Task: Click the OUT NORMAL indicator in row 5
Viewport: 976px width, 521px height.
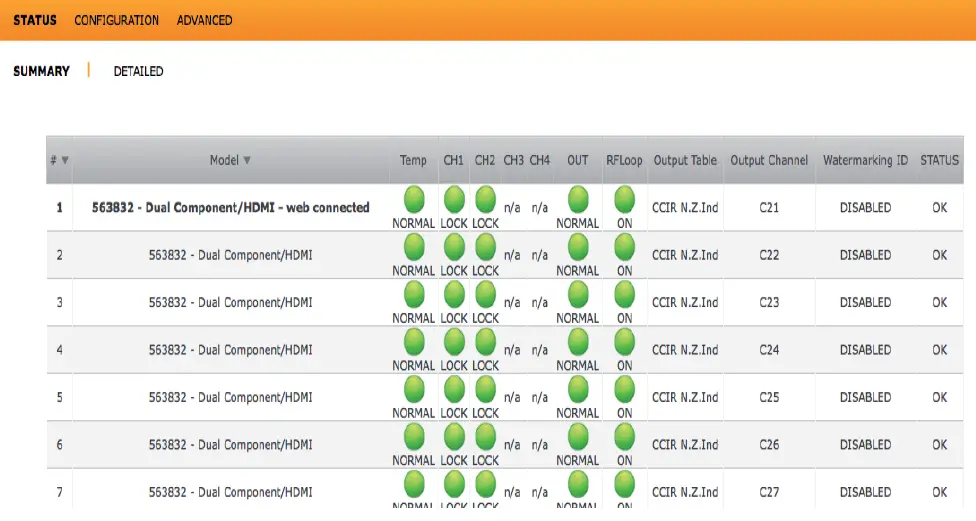Action: (x=578, y=390)
